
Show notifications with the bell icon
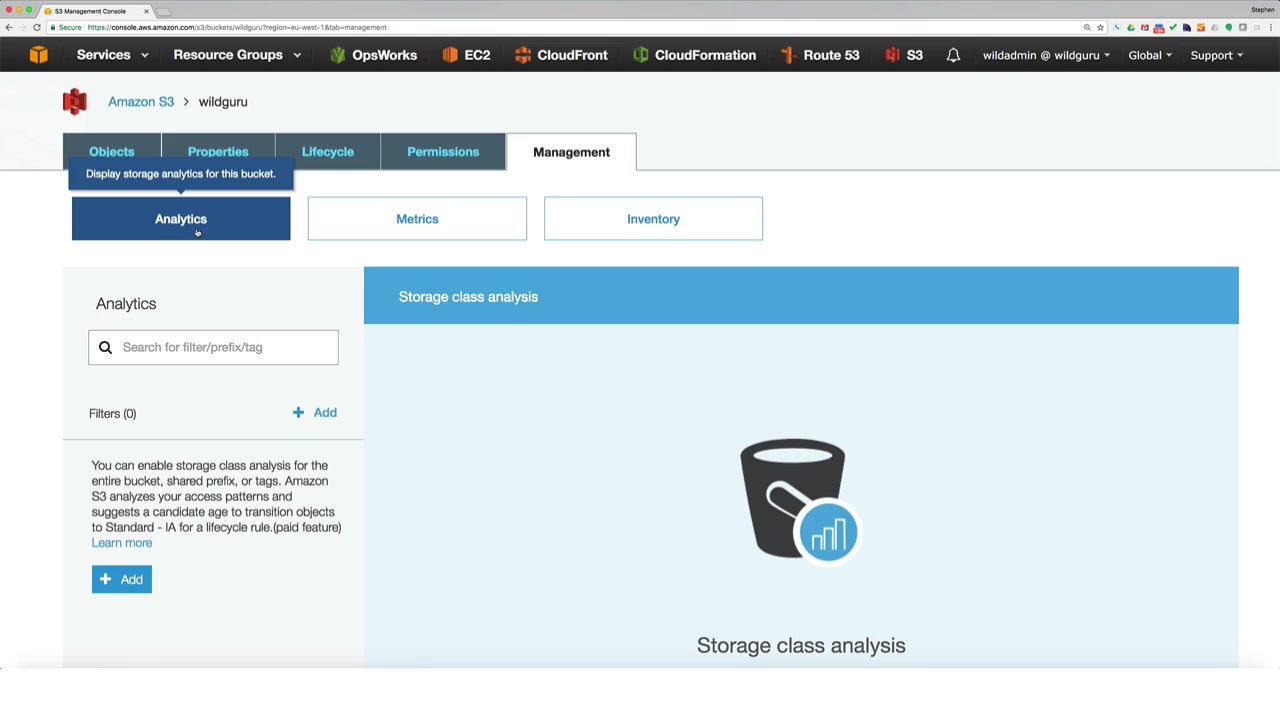[953, 55]
